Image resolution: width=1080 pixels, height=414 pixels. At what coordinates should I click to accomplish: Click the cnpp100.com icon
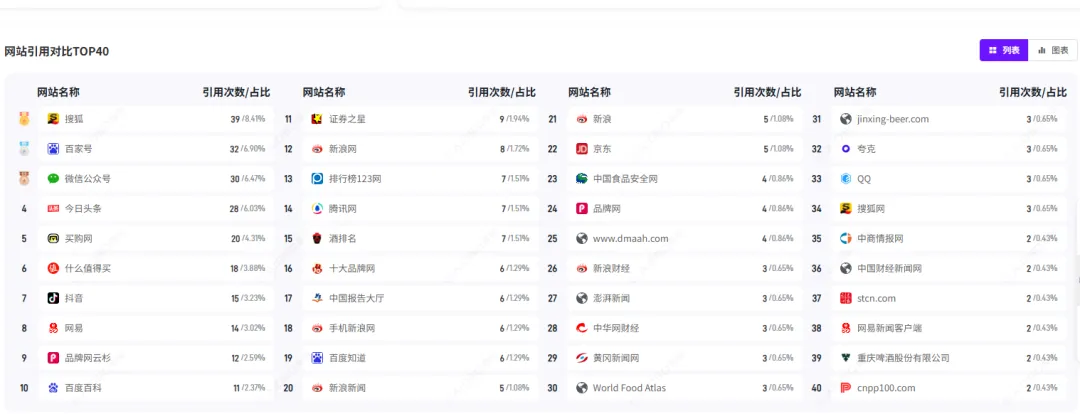tap(847, 388)
